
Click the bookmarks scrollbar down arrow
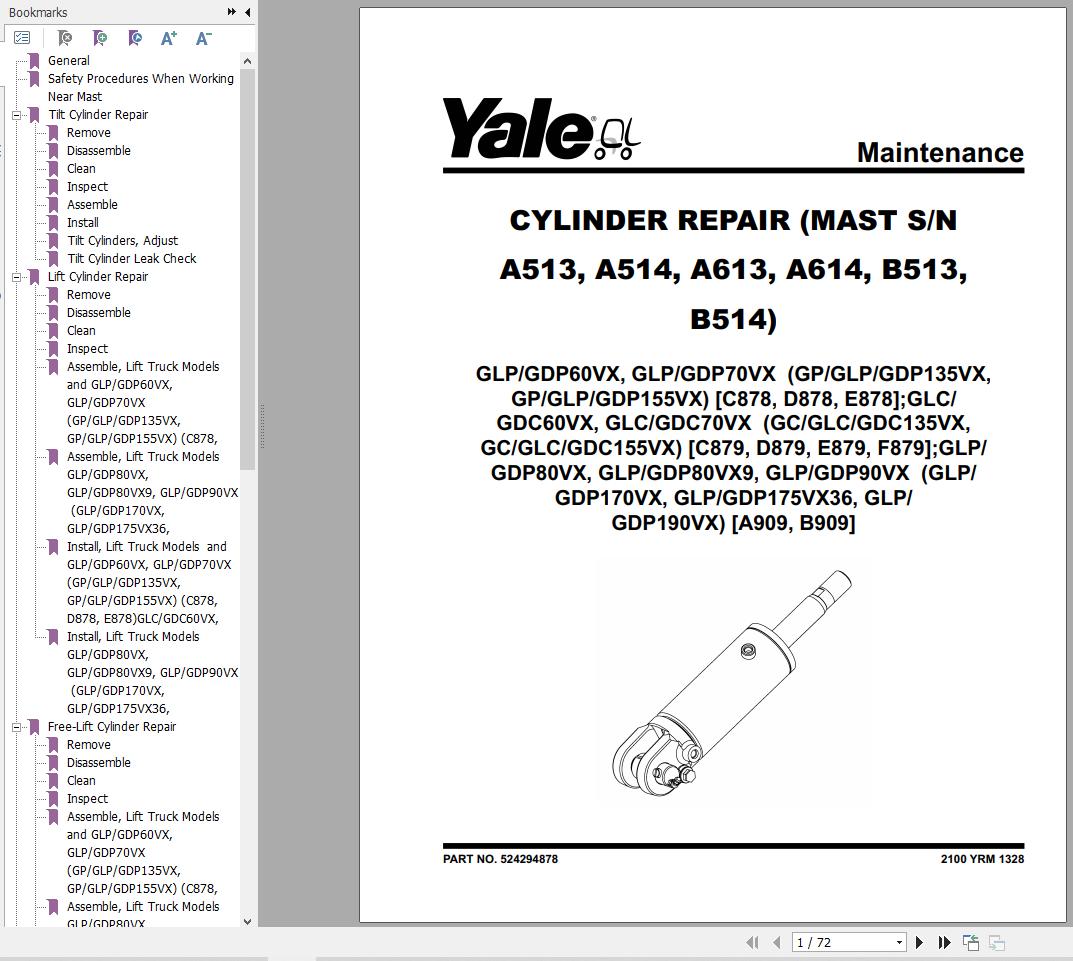pos(248,922)
